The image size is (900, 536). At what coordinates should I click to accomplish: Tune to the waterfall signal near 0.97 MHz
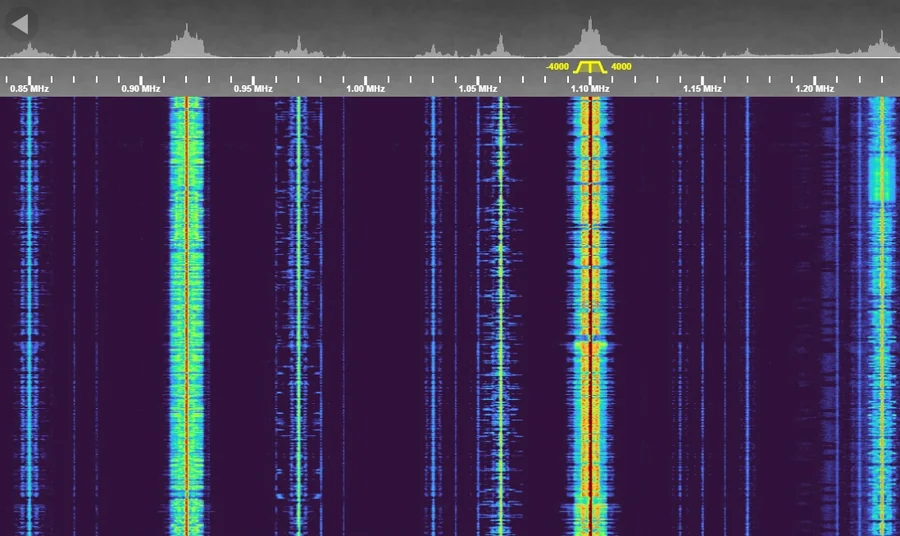pos(298,316)
